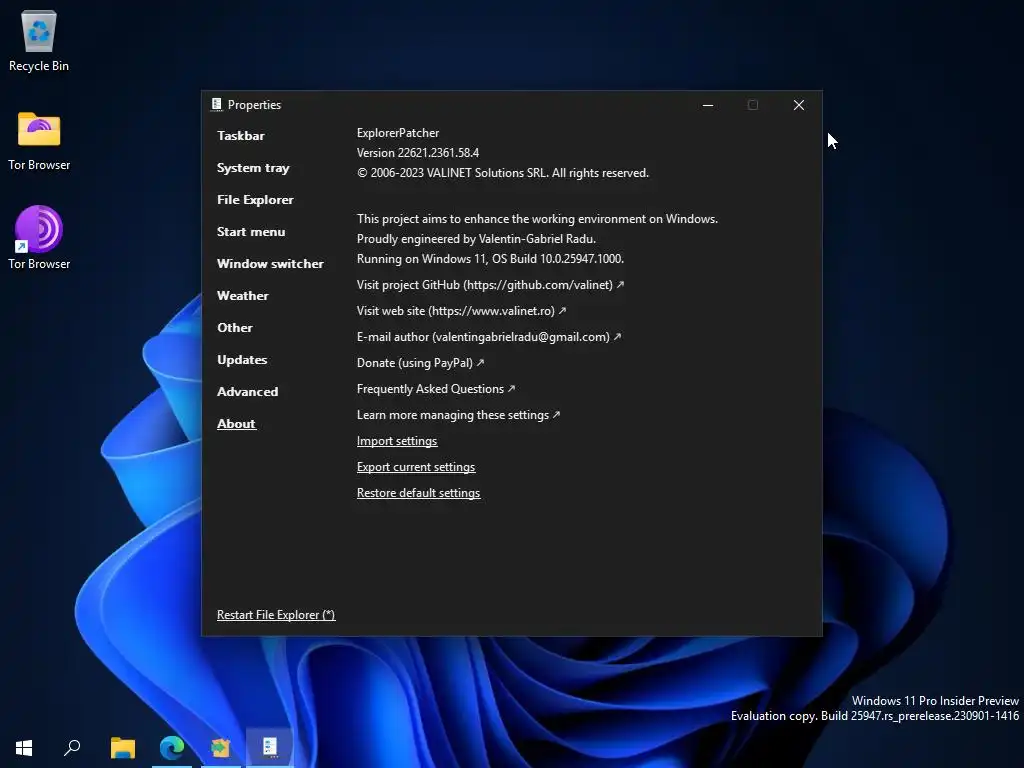Image resolution: width=1024 pixels, height=768 pixels.
Task: Open the Window switcher section
Action: tap(270, 264)
